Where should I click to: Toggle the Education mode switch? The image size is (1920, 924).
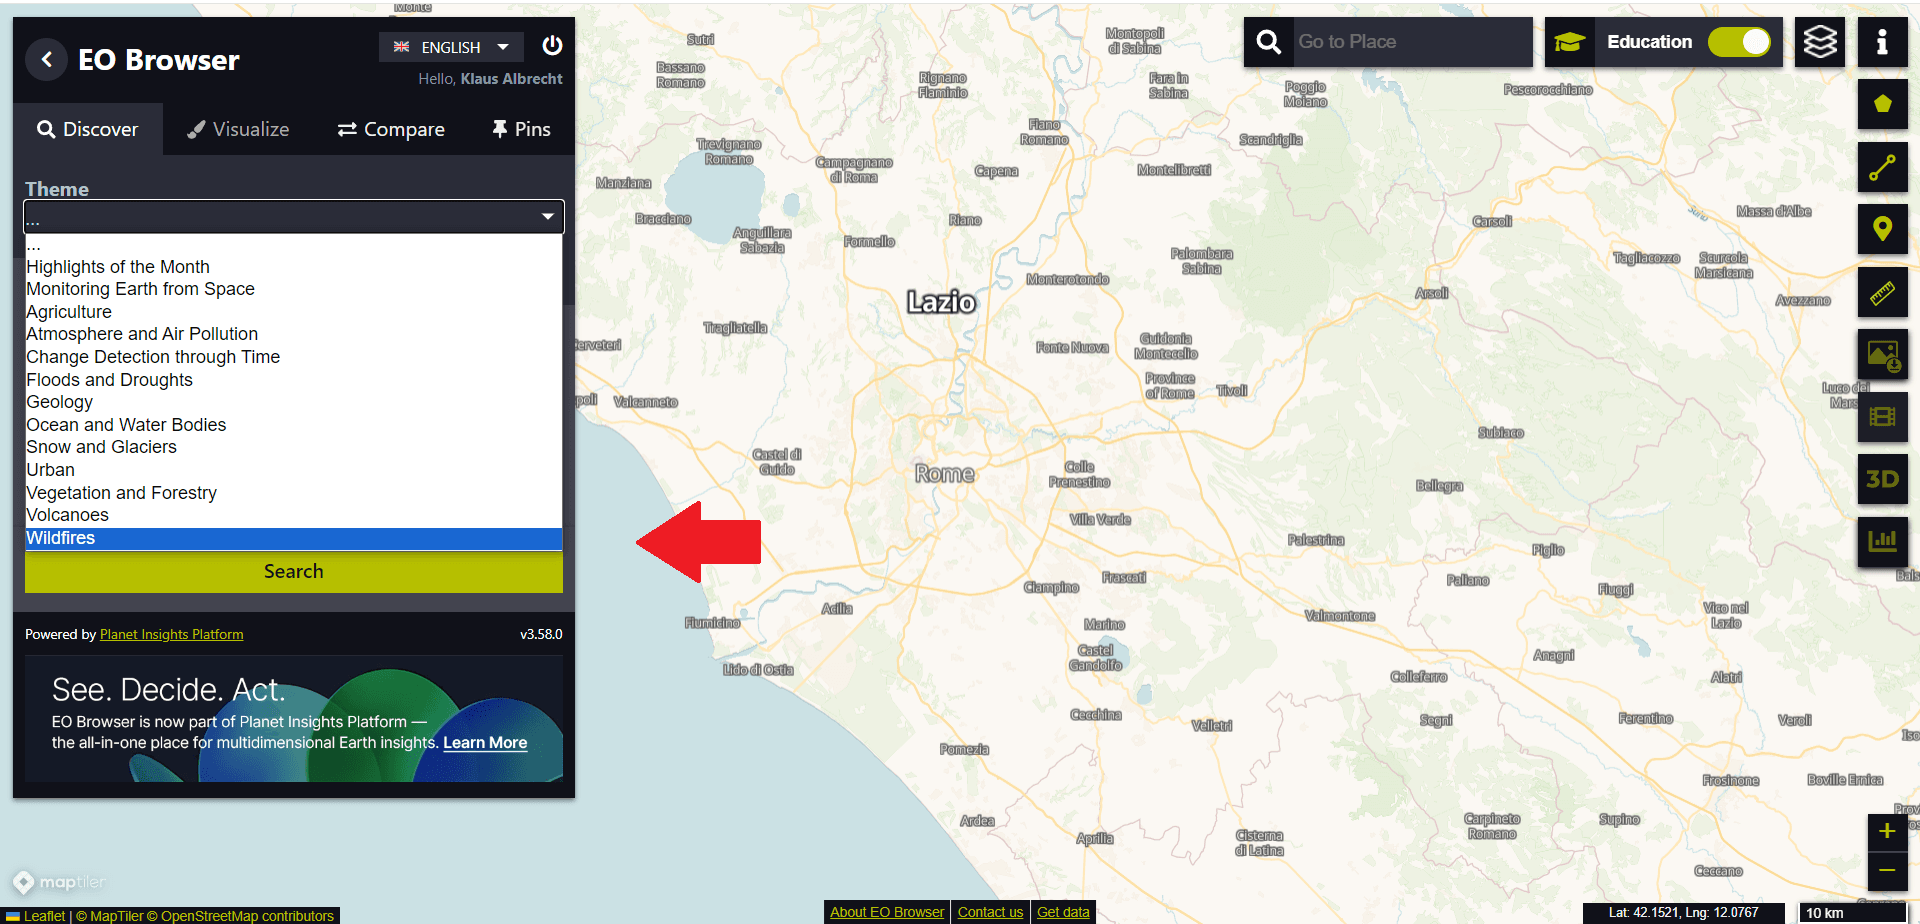(1738, 42)
